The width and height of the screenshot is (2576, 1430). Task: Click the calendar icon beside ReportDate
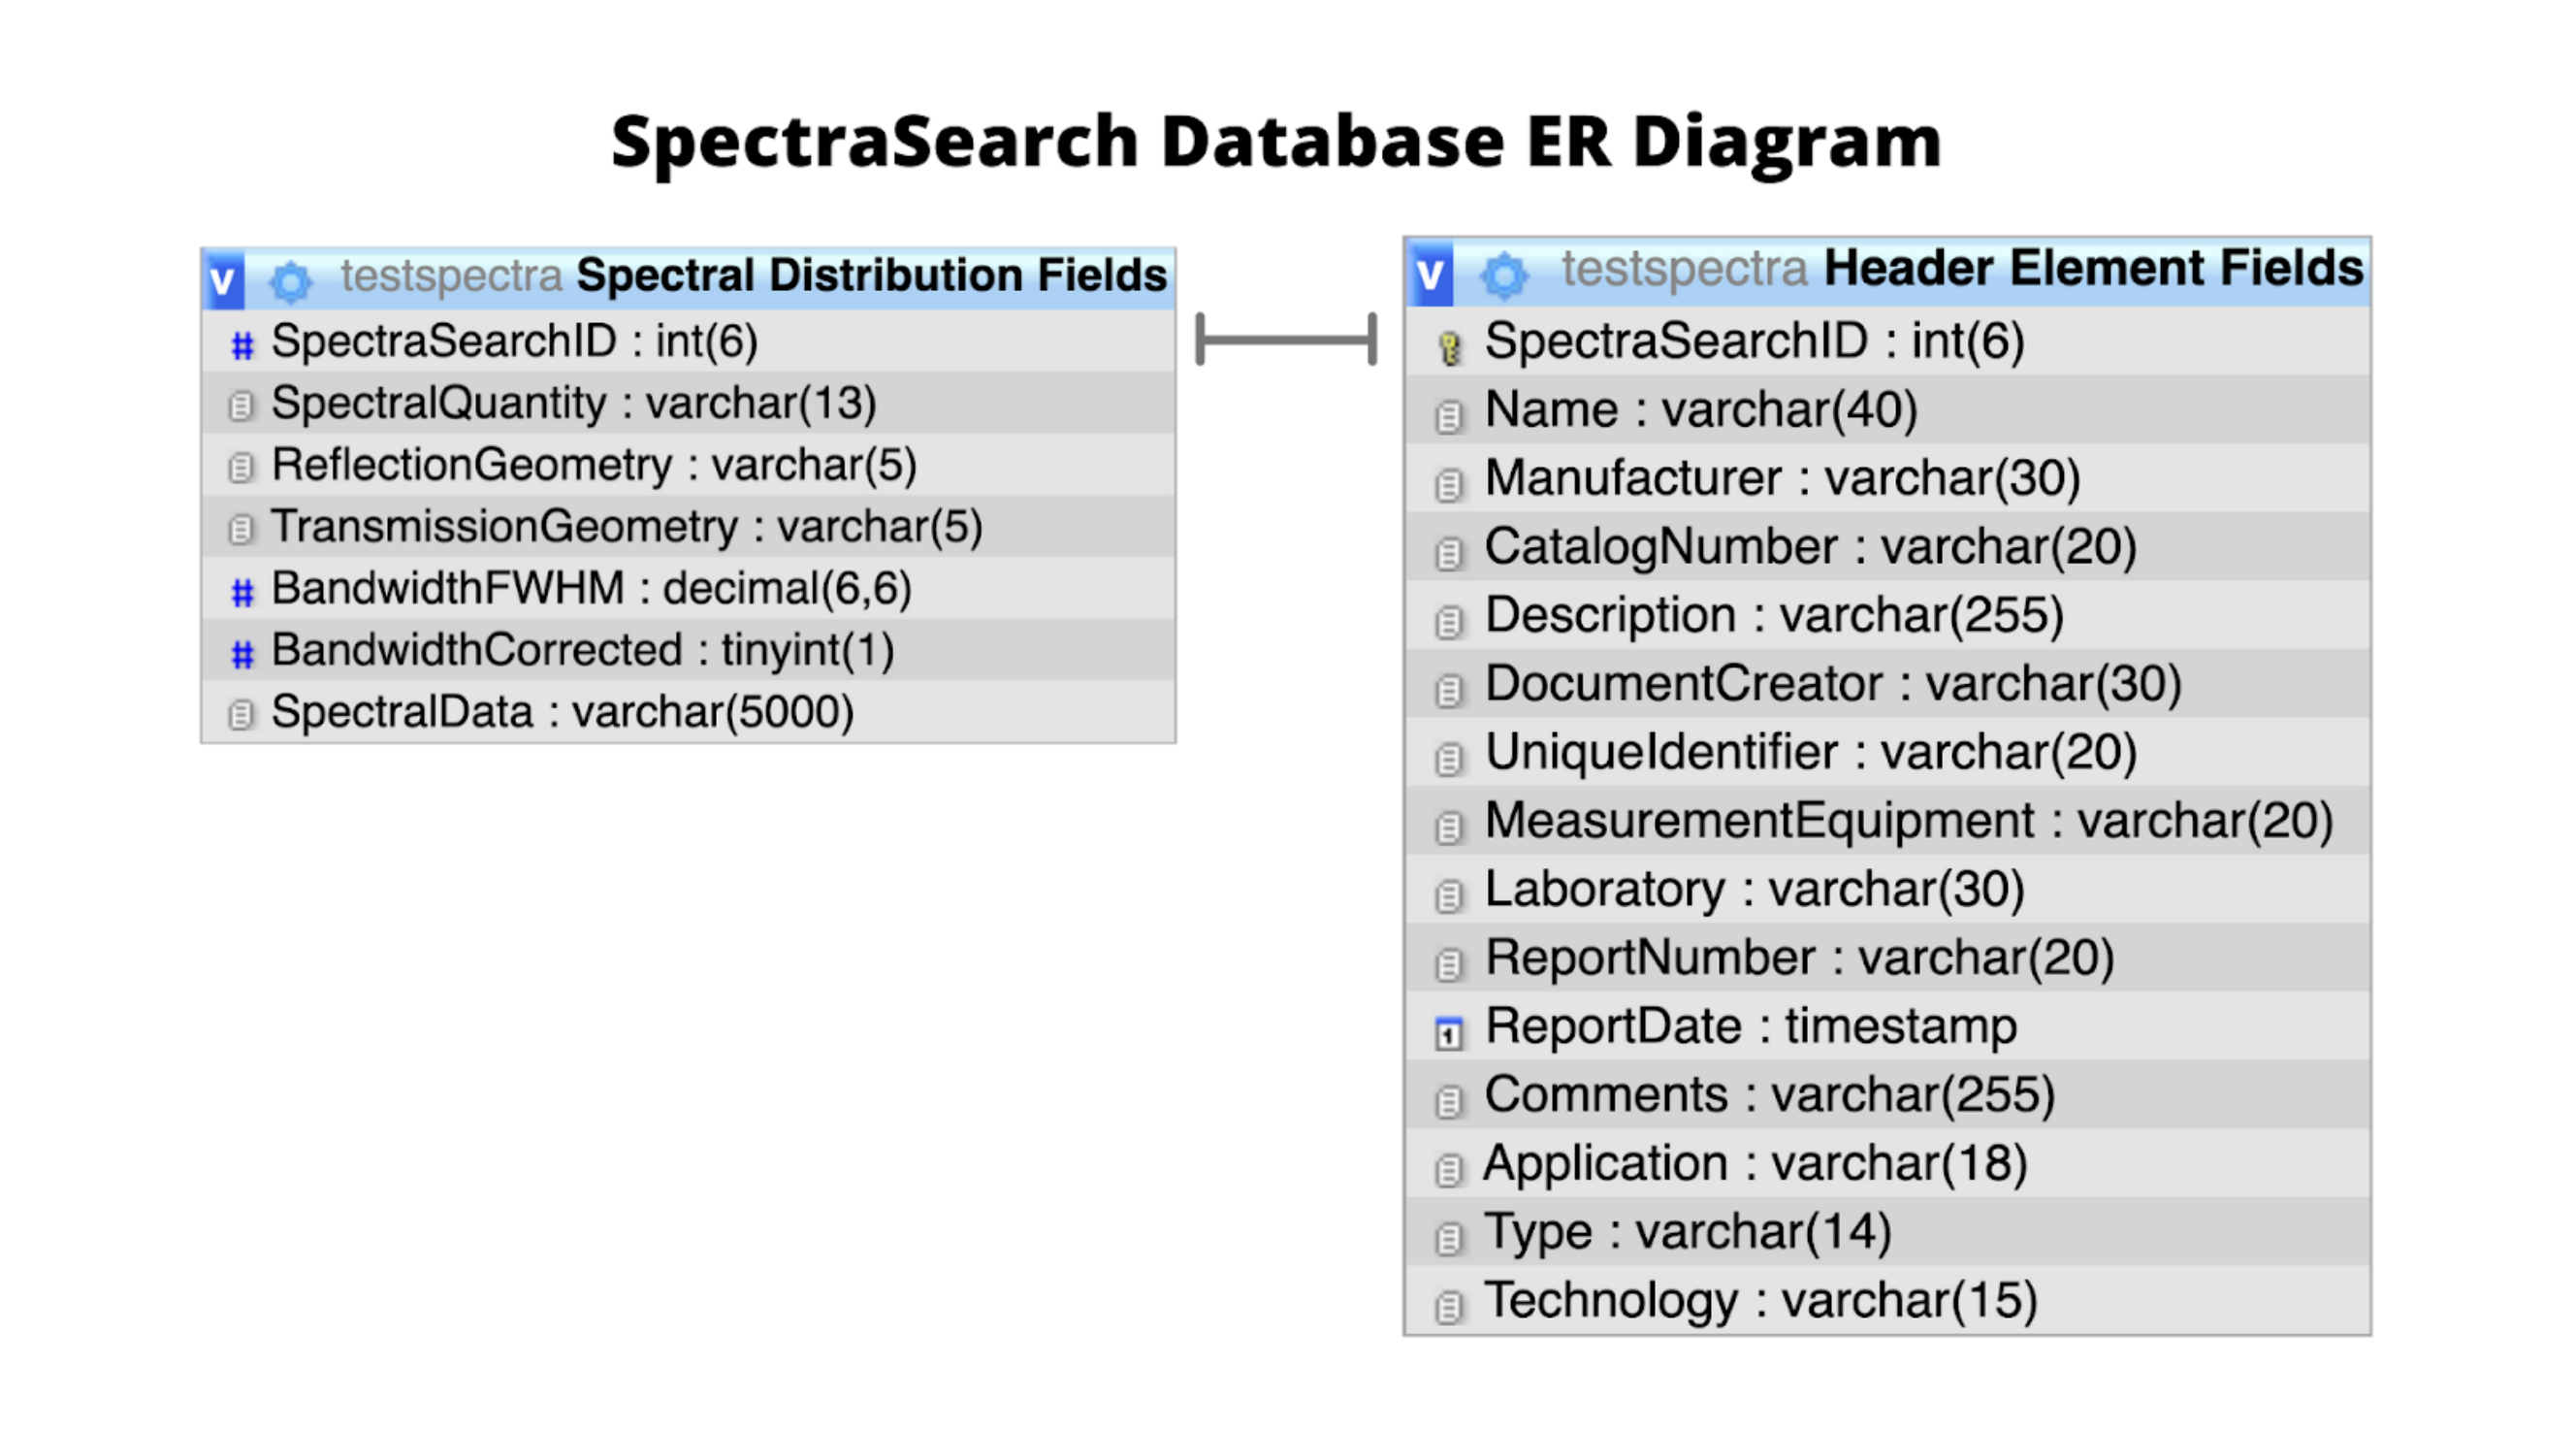1448,1032
